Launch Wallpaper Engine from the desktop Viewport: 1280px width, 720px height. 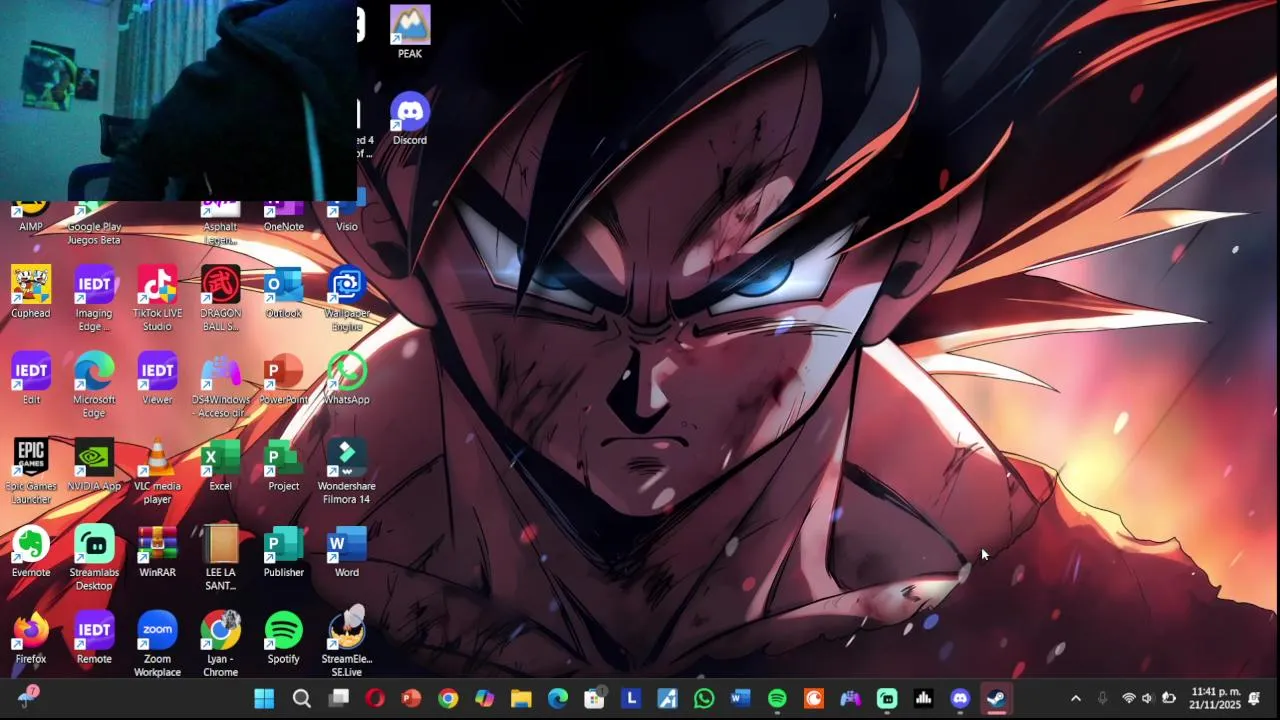point(347,297)
